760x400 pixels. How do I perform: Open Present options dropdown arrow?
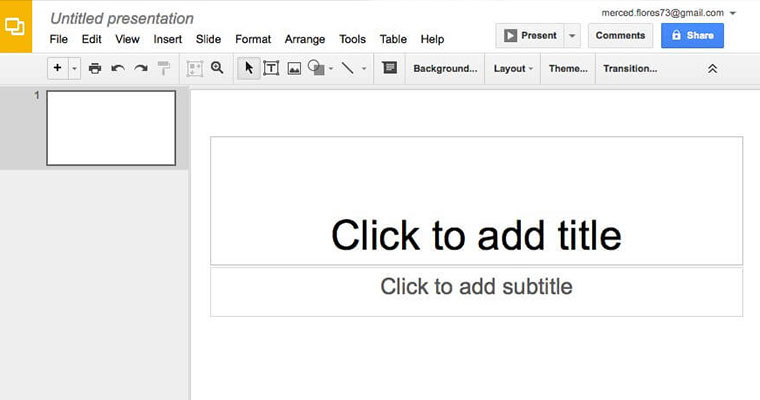click(572, 35)
